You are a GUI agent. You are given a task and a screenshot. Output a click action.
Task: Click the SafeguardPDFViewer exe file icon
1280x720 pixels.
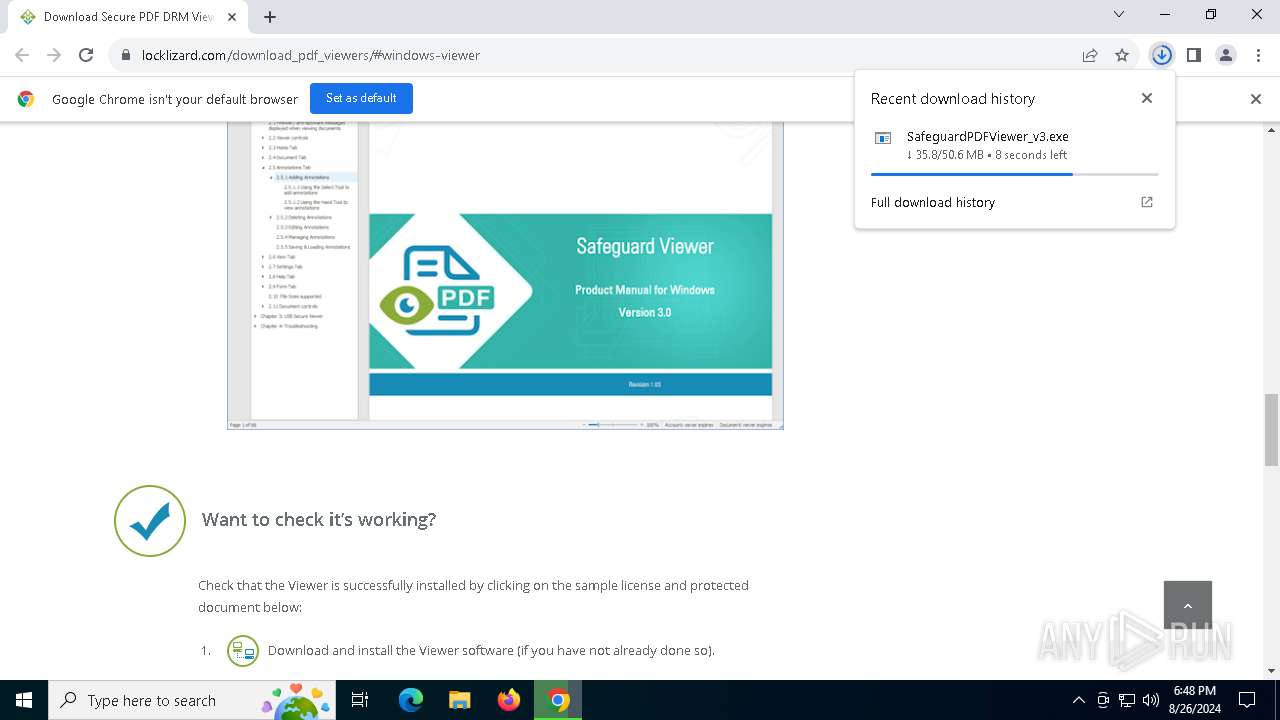click(883, 138)
